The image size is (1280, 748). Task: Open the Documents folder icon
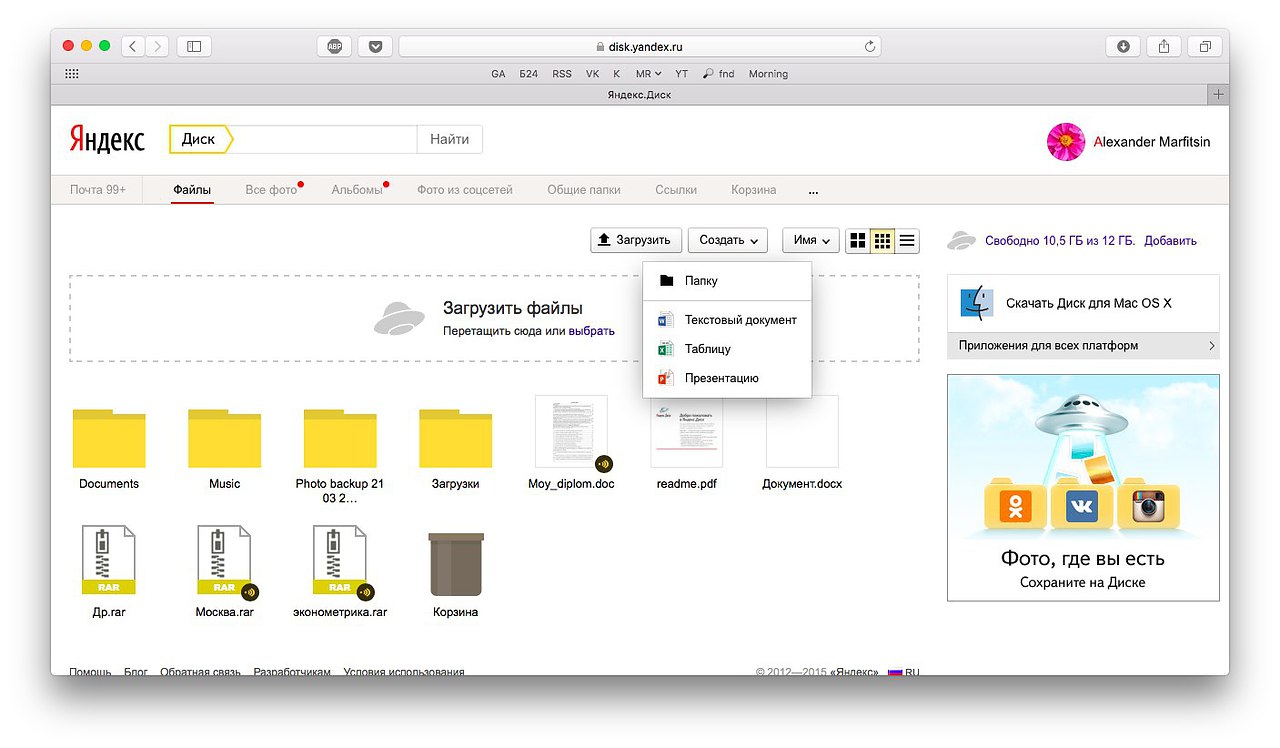(x=109, y=439)
